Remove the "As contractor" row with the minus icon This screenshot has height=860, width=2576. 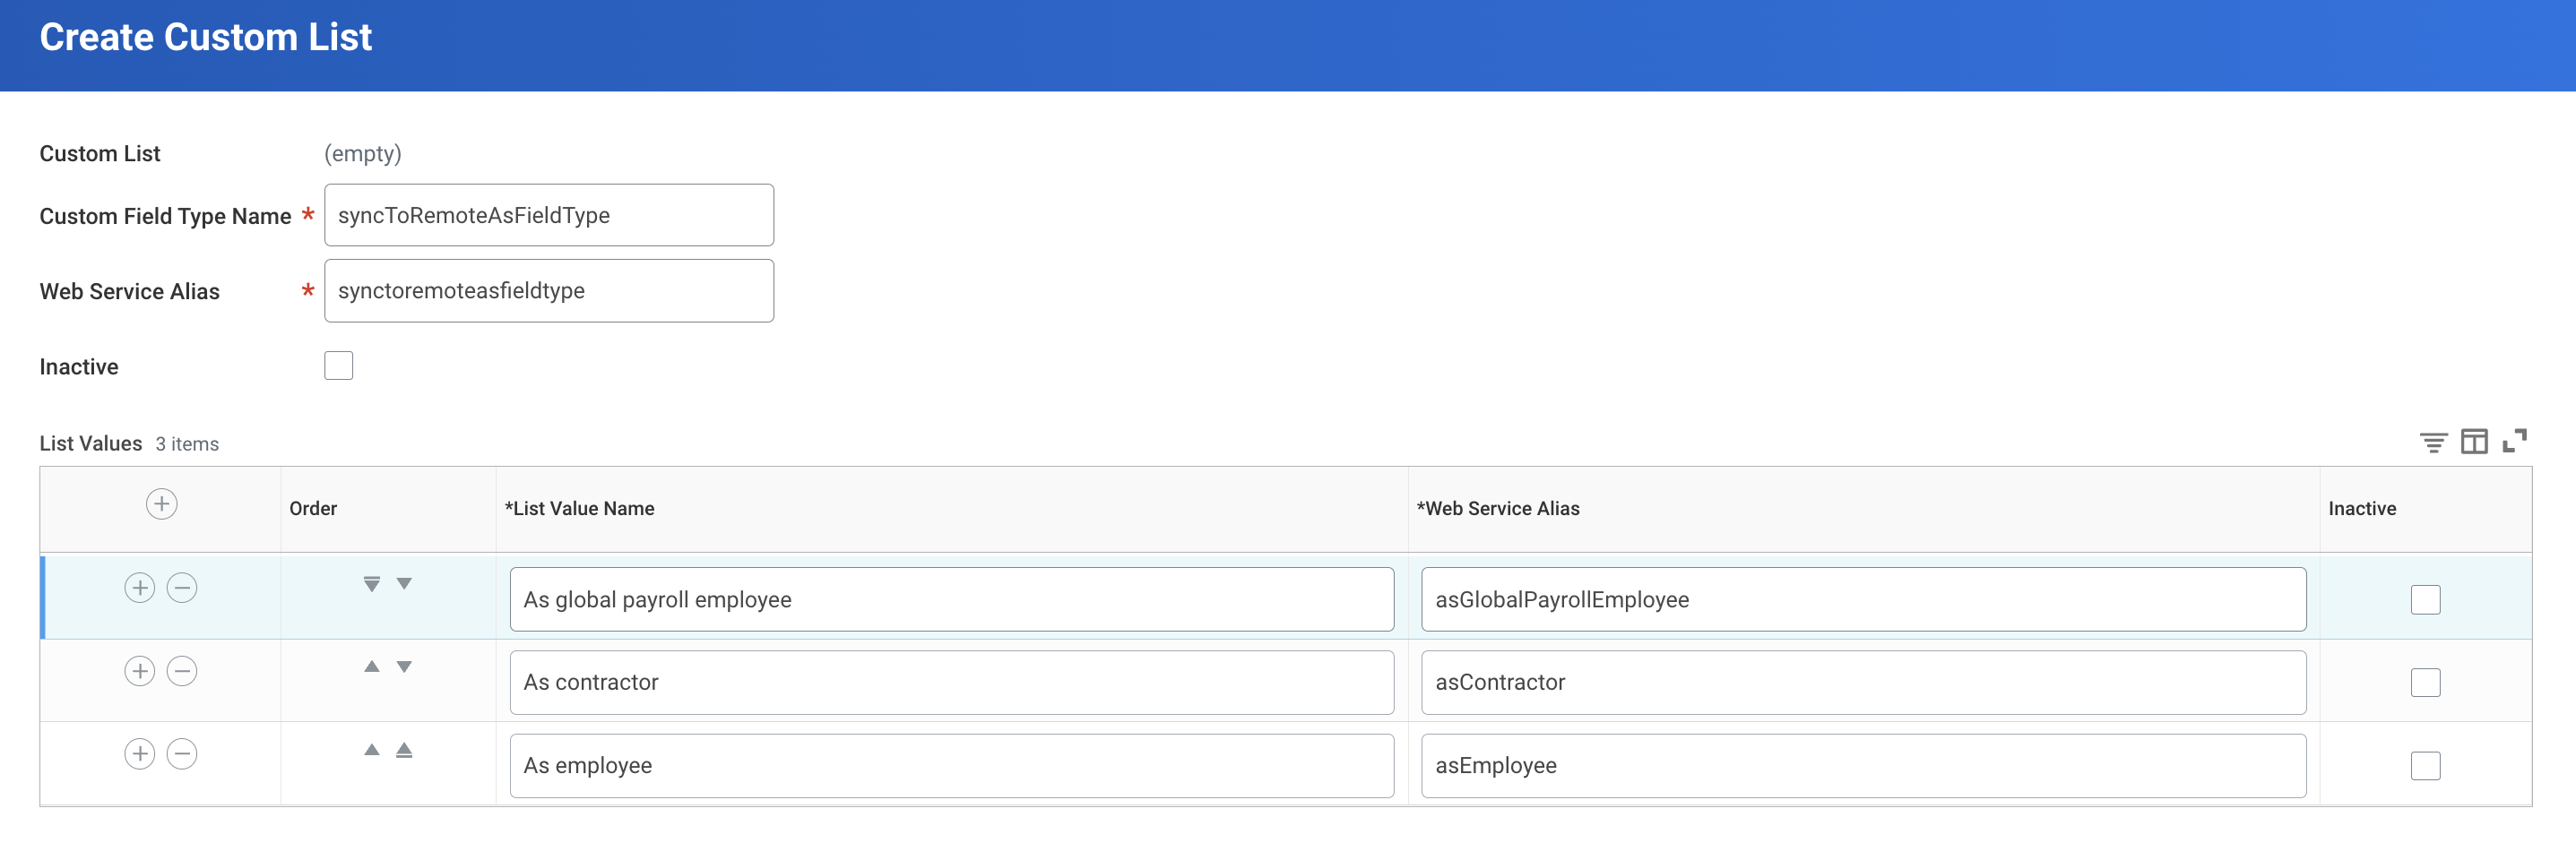[181, 670]
